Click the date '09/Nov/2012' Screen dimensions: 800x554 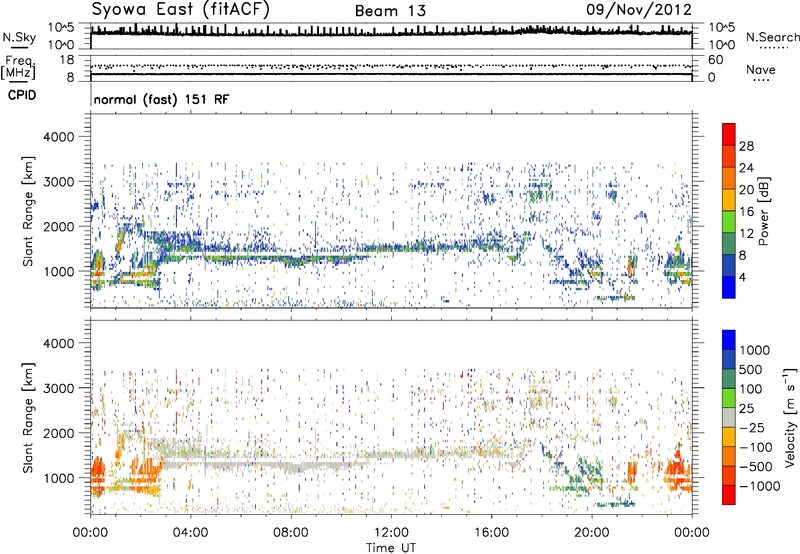tap(639, 10)
